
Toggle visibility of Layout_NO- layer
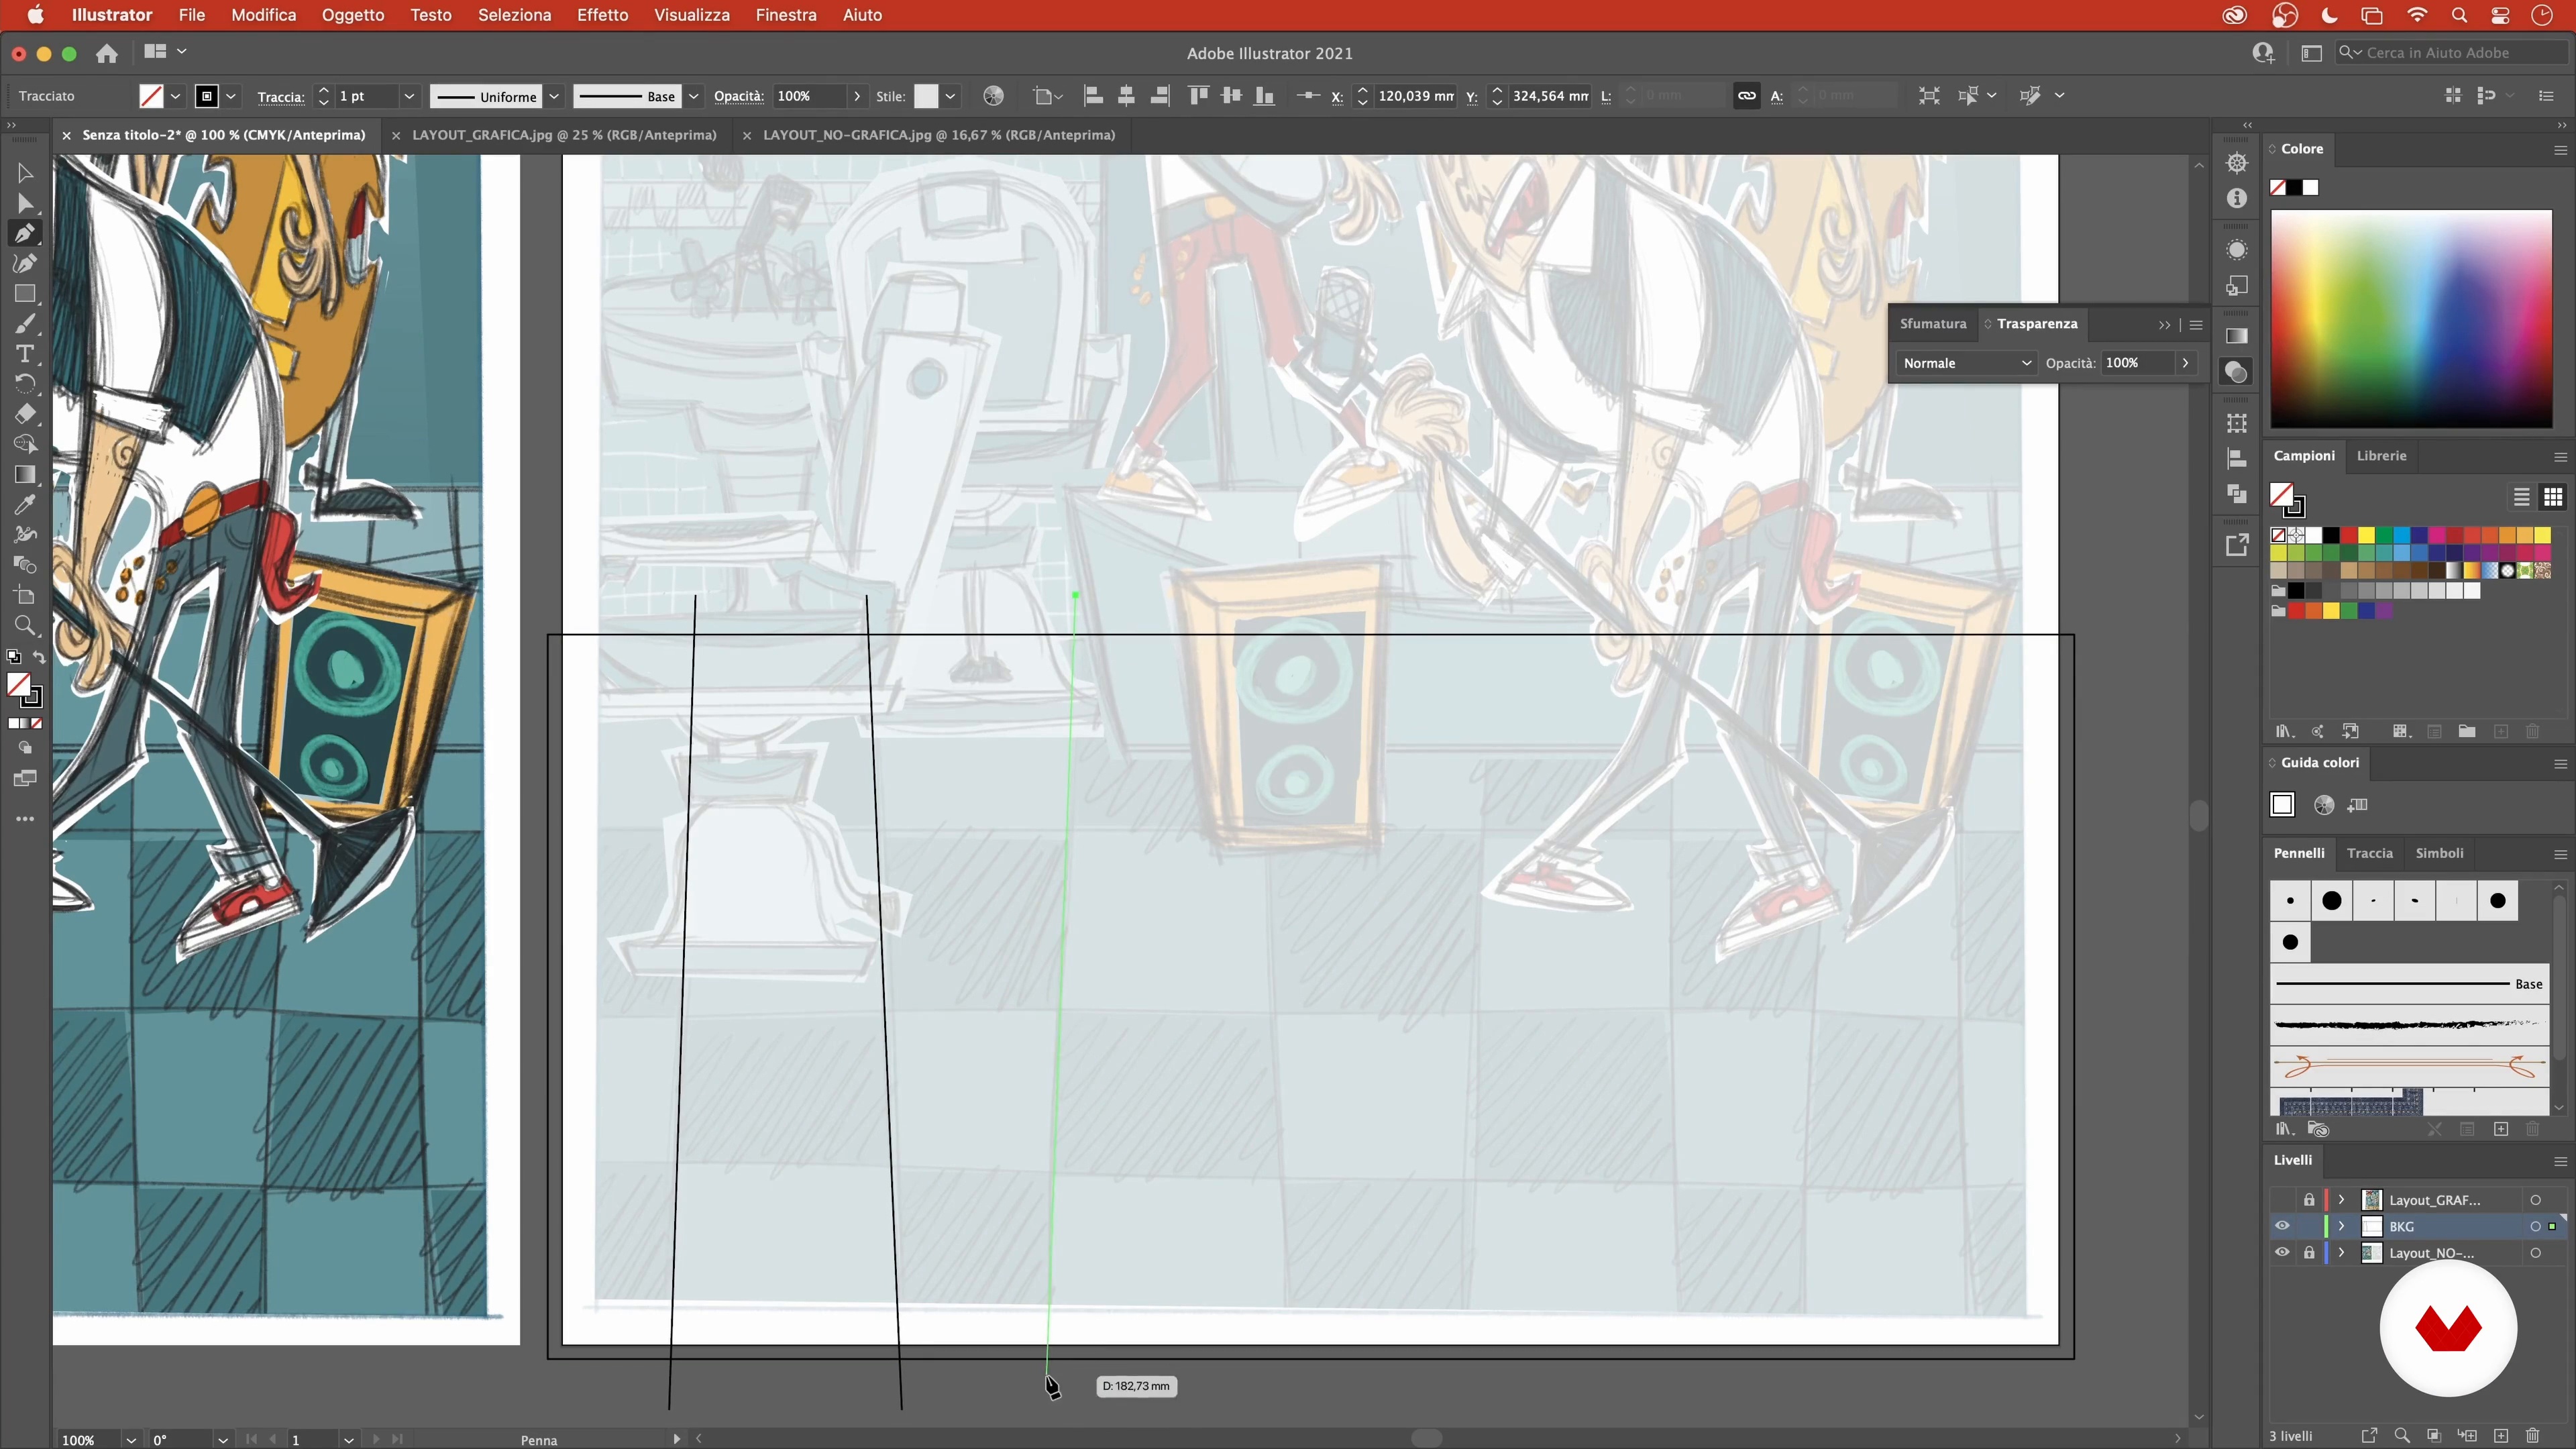click(x=2282, y=1252)
